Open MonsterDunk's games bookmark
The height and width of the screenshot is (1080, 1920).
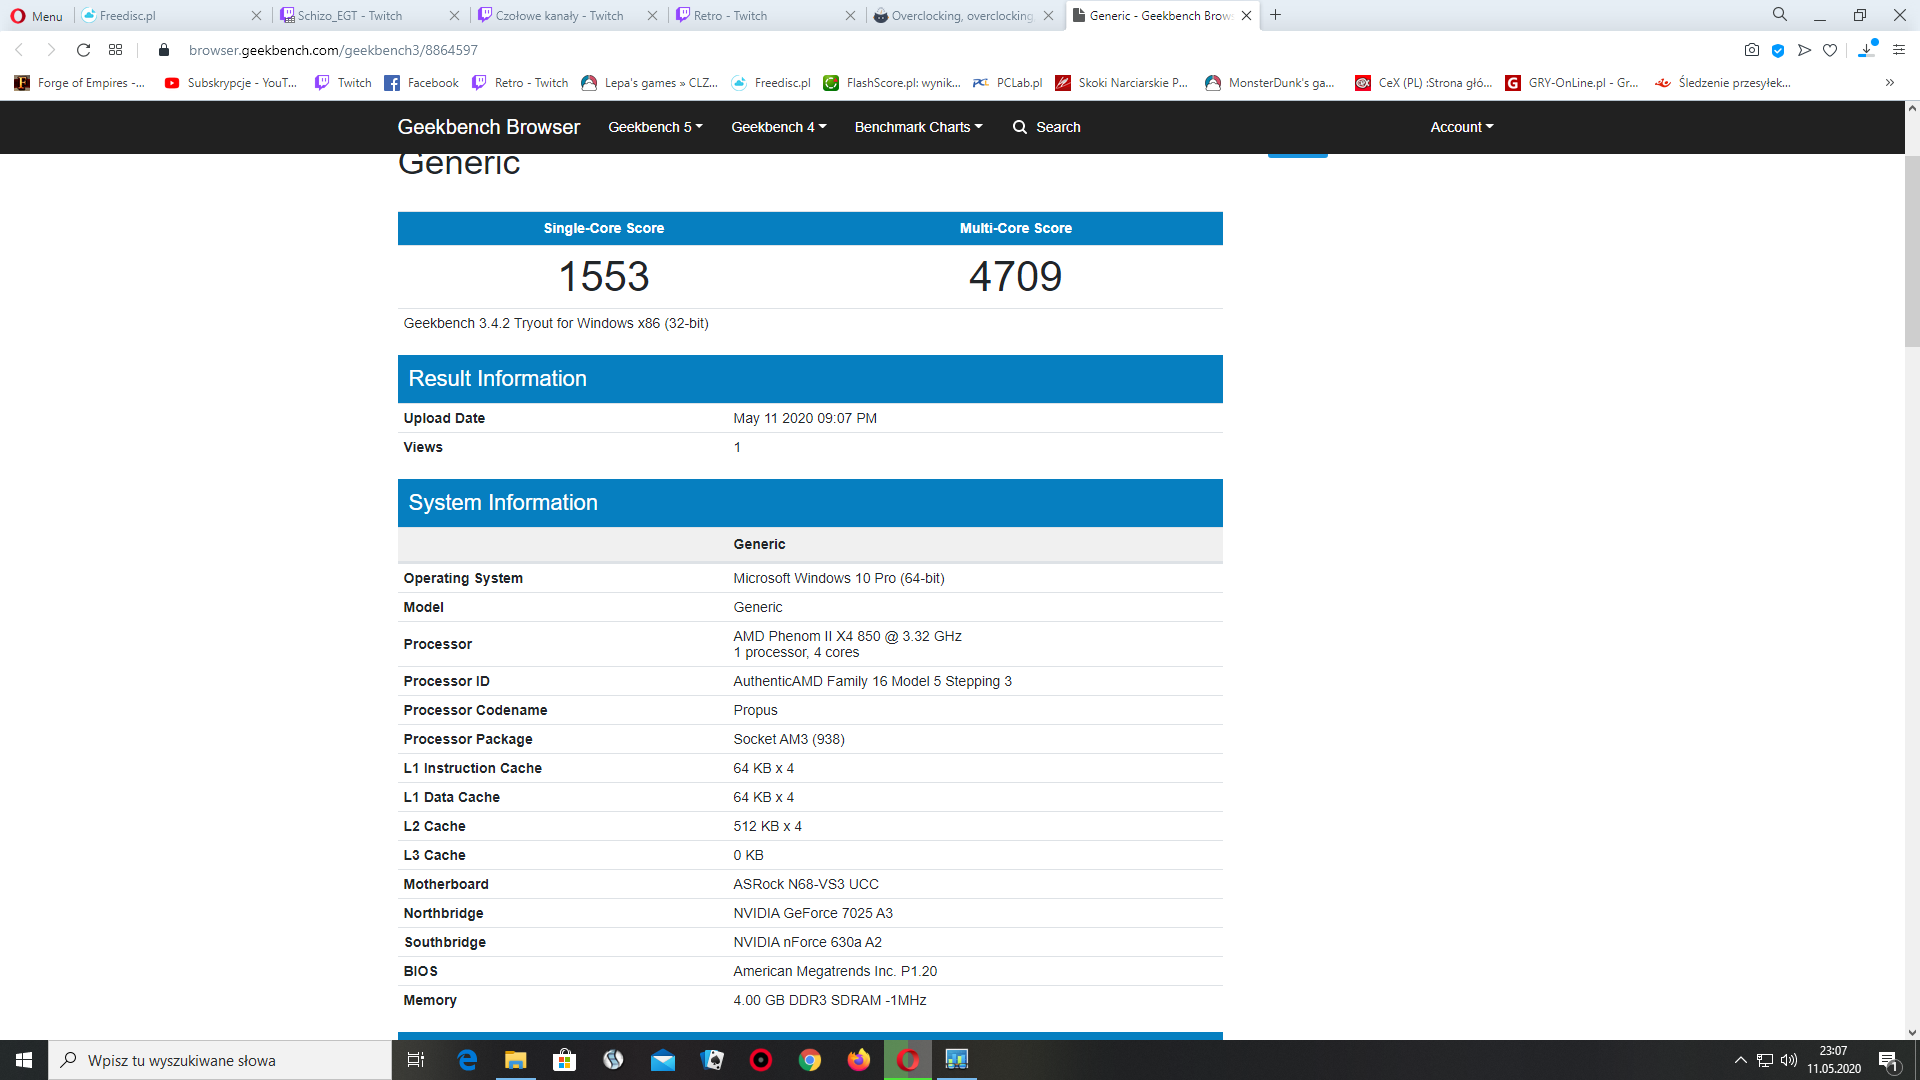[1270, 83]
